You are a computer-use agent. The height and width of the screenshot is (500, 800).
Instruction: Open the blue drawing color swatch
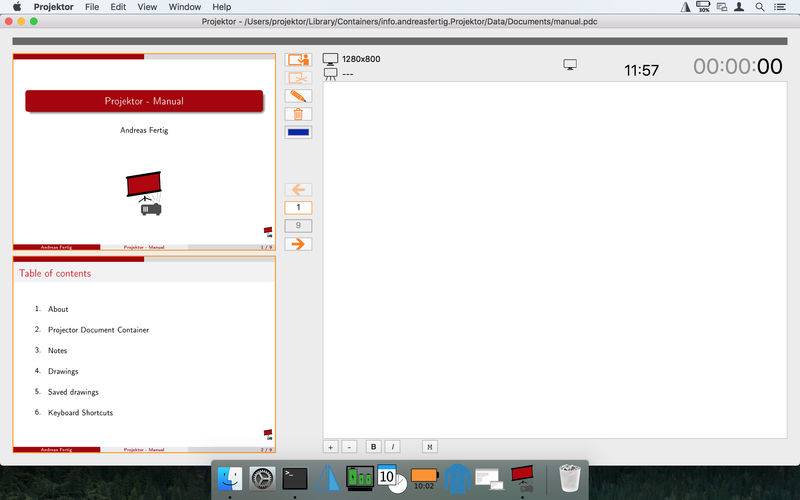(298, 132)
